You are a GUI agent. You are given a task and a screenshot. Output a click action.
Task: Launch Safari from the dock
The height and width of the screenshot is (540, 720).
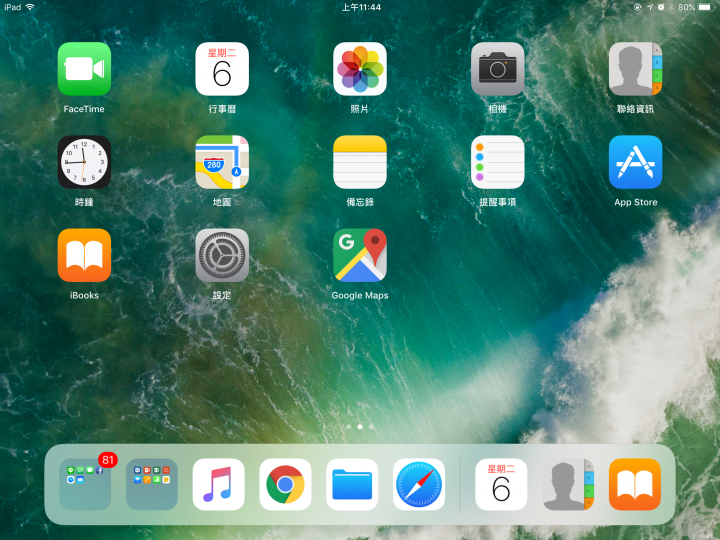[419, 484]
